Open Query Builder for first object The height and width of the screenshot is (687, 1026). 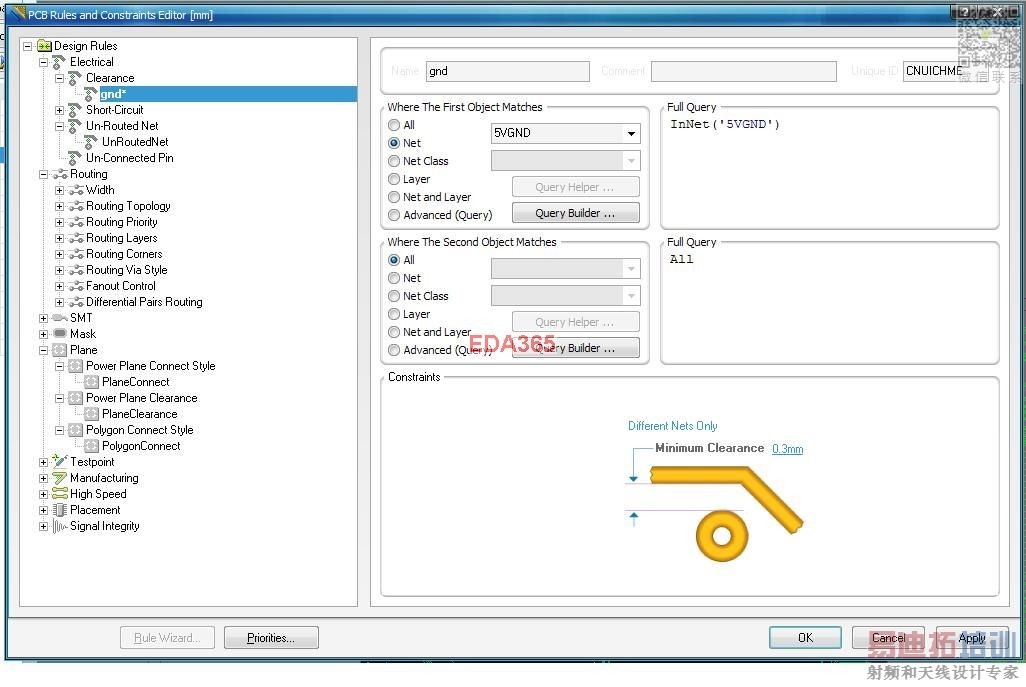[x=575, y=213]
